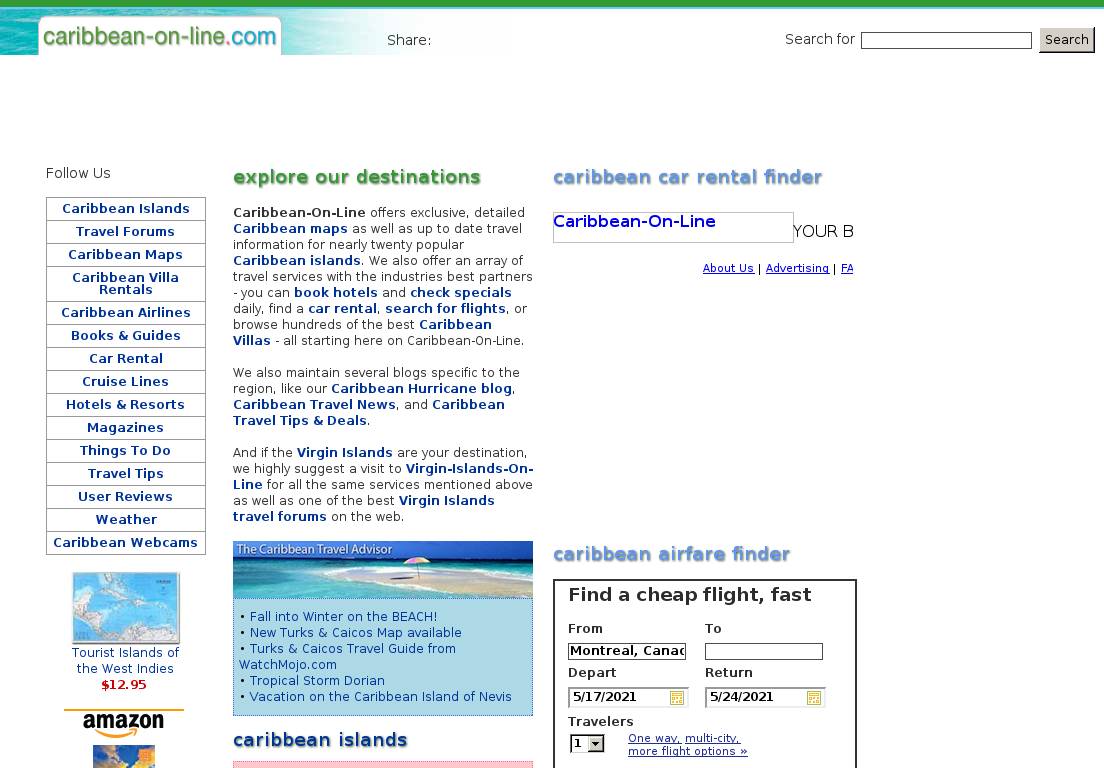Click the To city input field

[763, 651]
